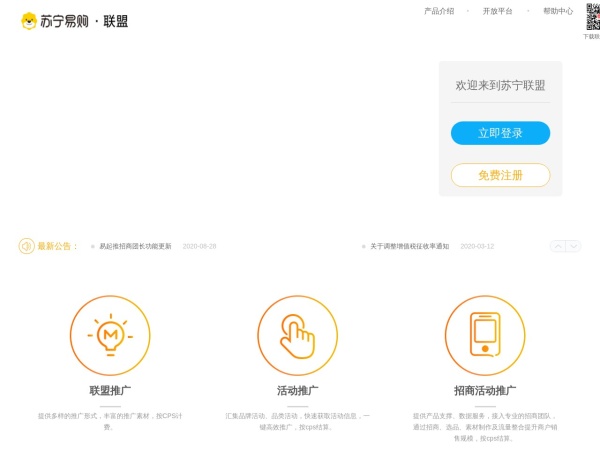Click the 招商活动推广 phone icon
Screen dimensions: 600x450
(485, 335)
